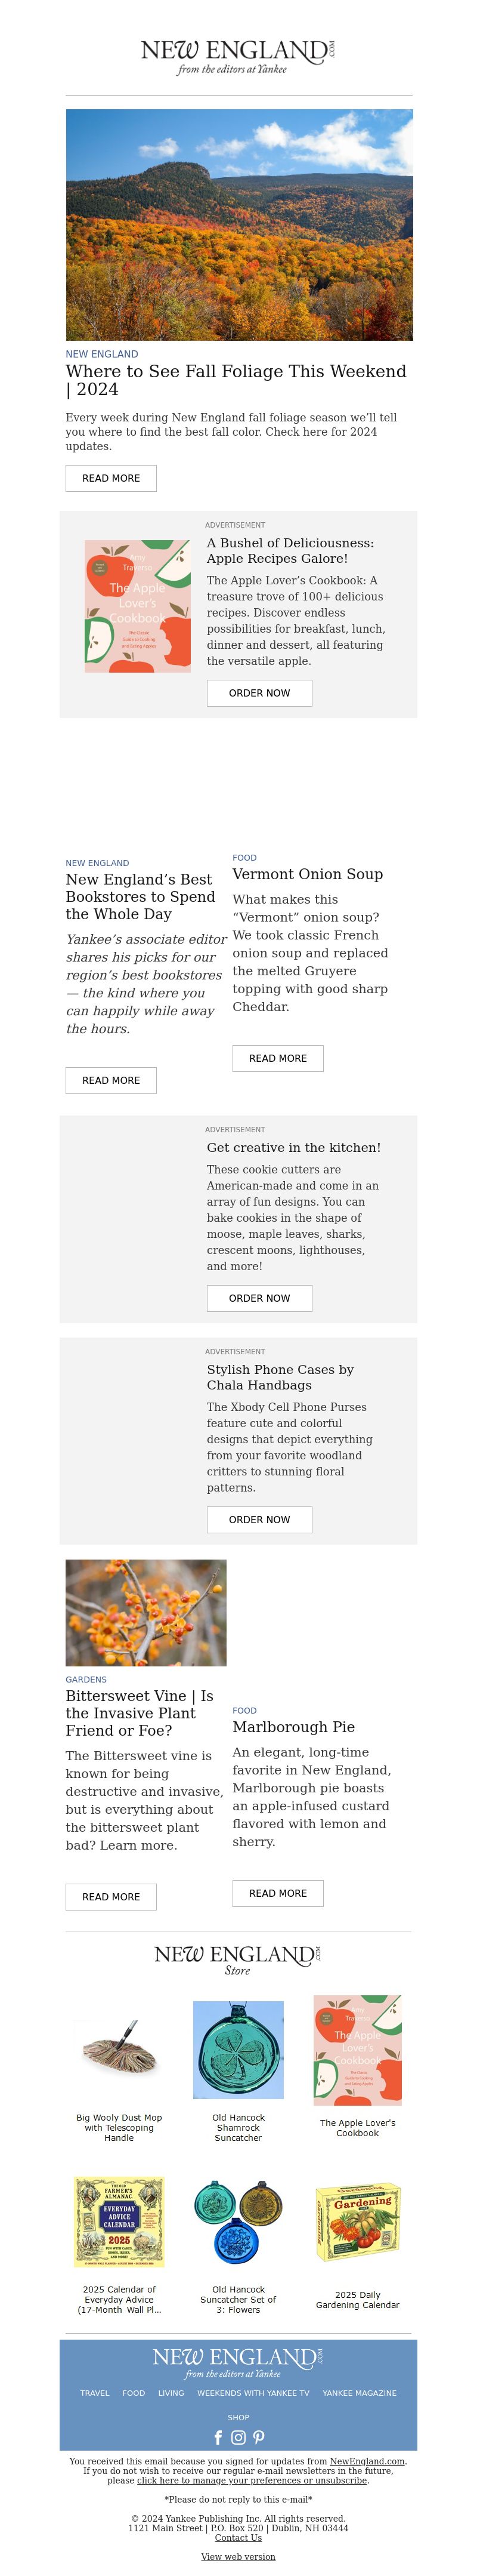Click the New England Store logo

point(238,1960)
